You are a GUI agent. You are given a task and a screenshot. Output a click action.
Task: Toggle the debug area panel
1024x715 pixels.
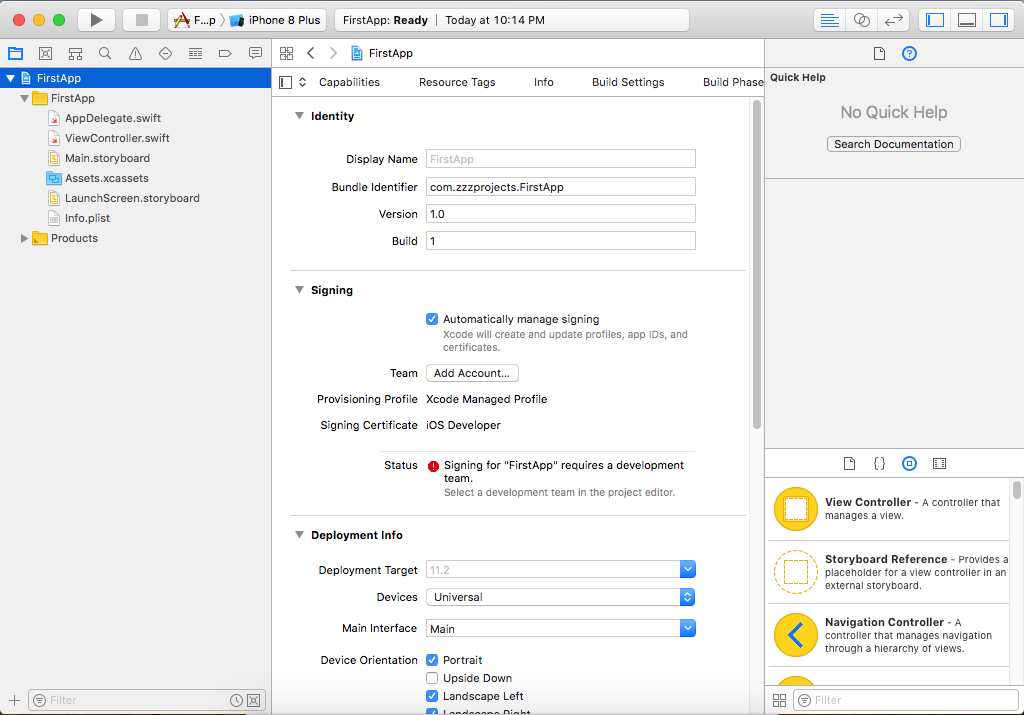(967, 20)
